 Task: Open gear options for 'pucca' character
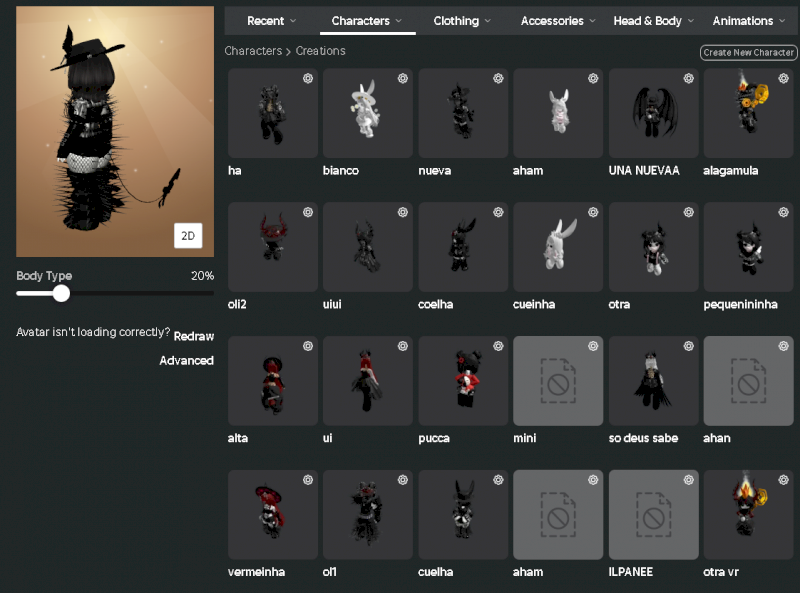point(498,346)
